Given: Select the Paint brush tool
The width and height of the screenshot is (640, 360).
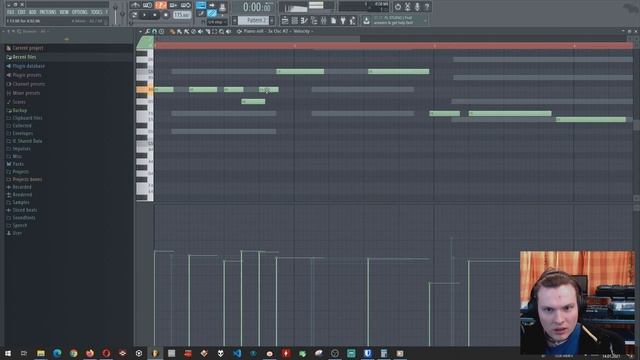Looking at the screenshot, I should (179, 31).
